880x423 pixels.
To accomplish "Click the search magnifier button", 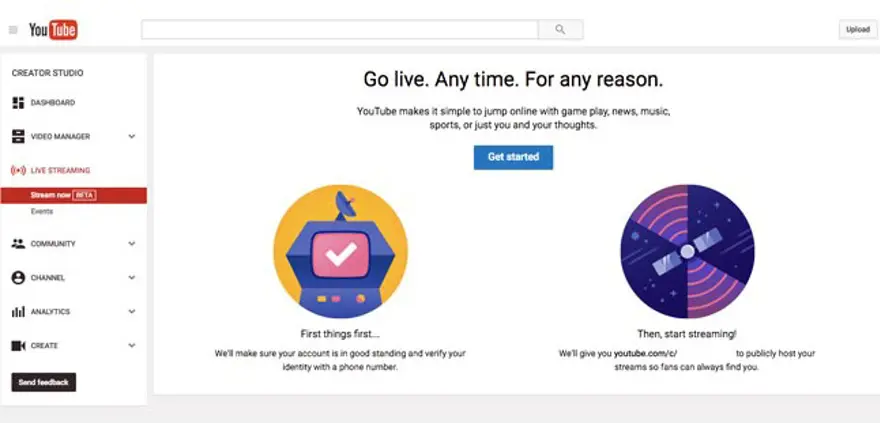I will pos(560,30).
